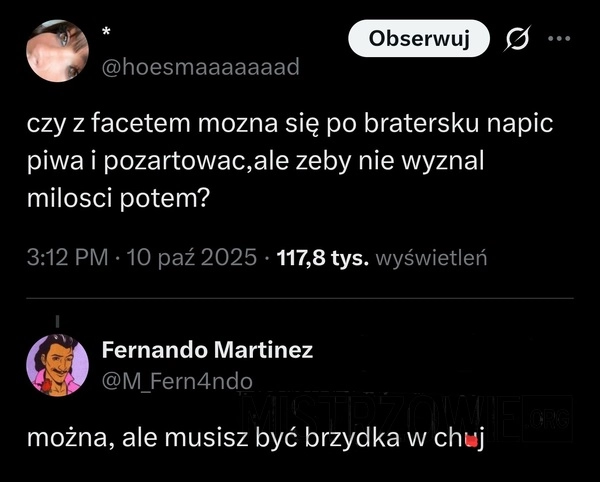Click the divider line between the tweets
Viewport: 600px width, 482px height.
tap(300, 297)
